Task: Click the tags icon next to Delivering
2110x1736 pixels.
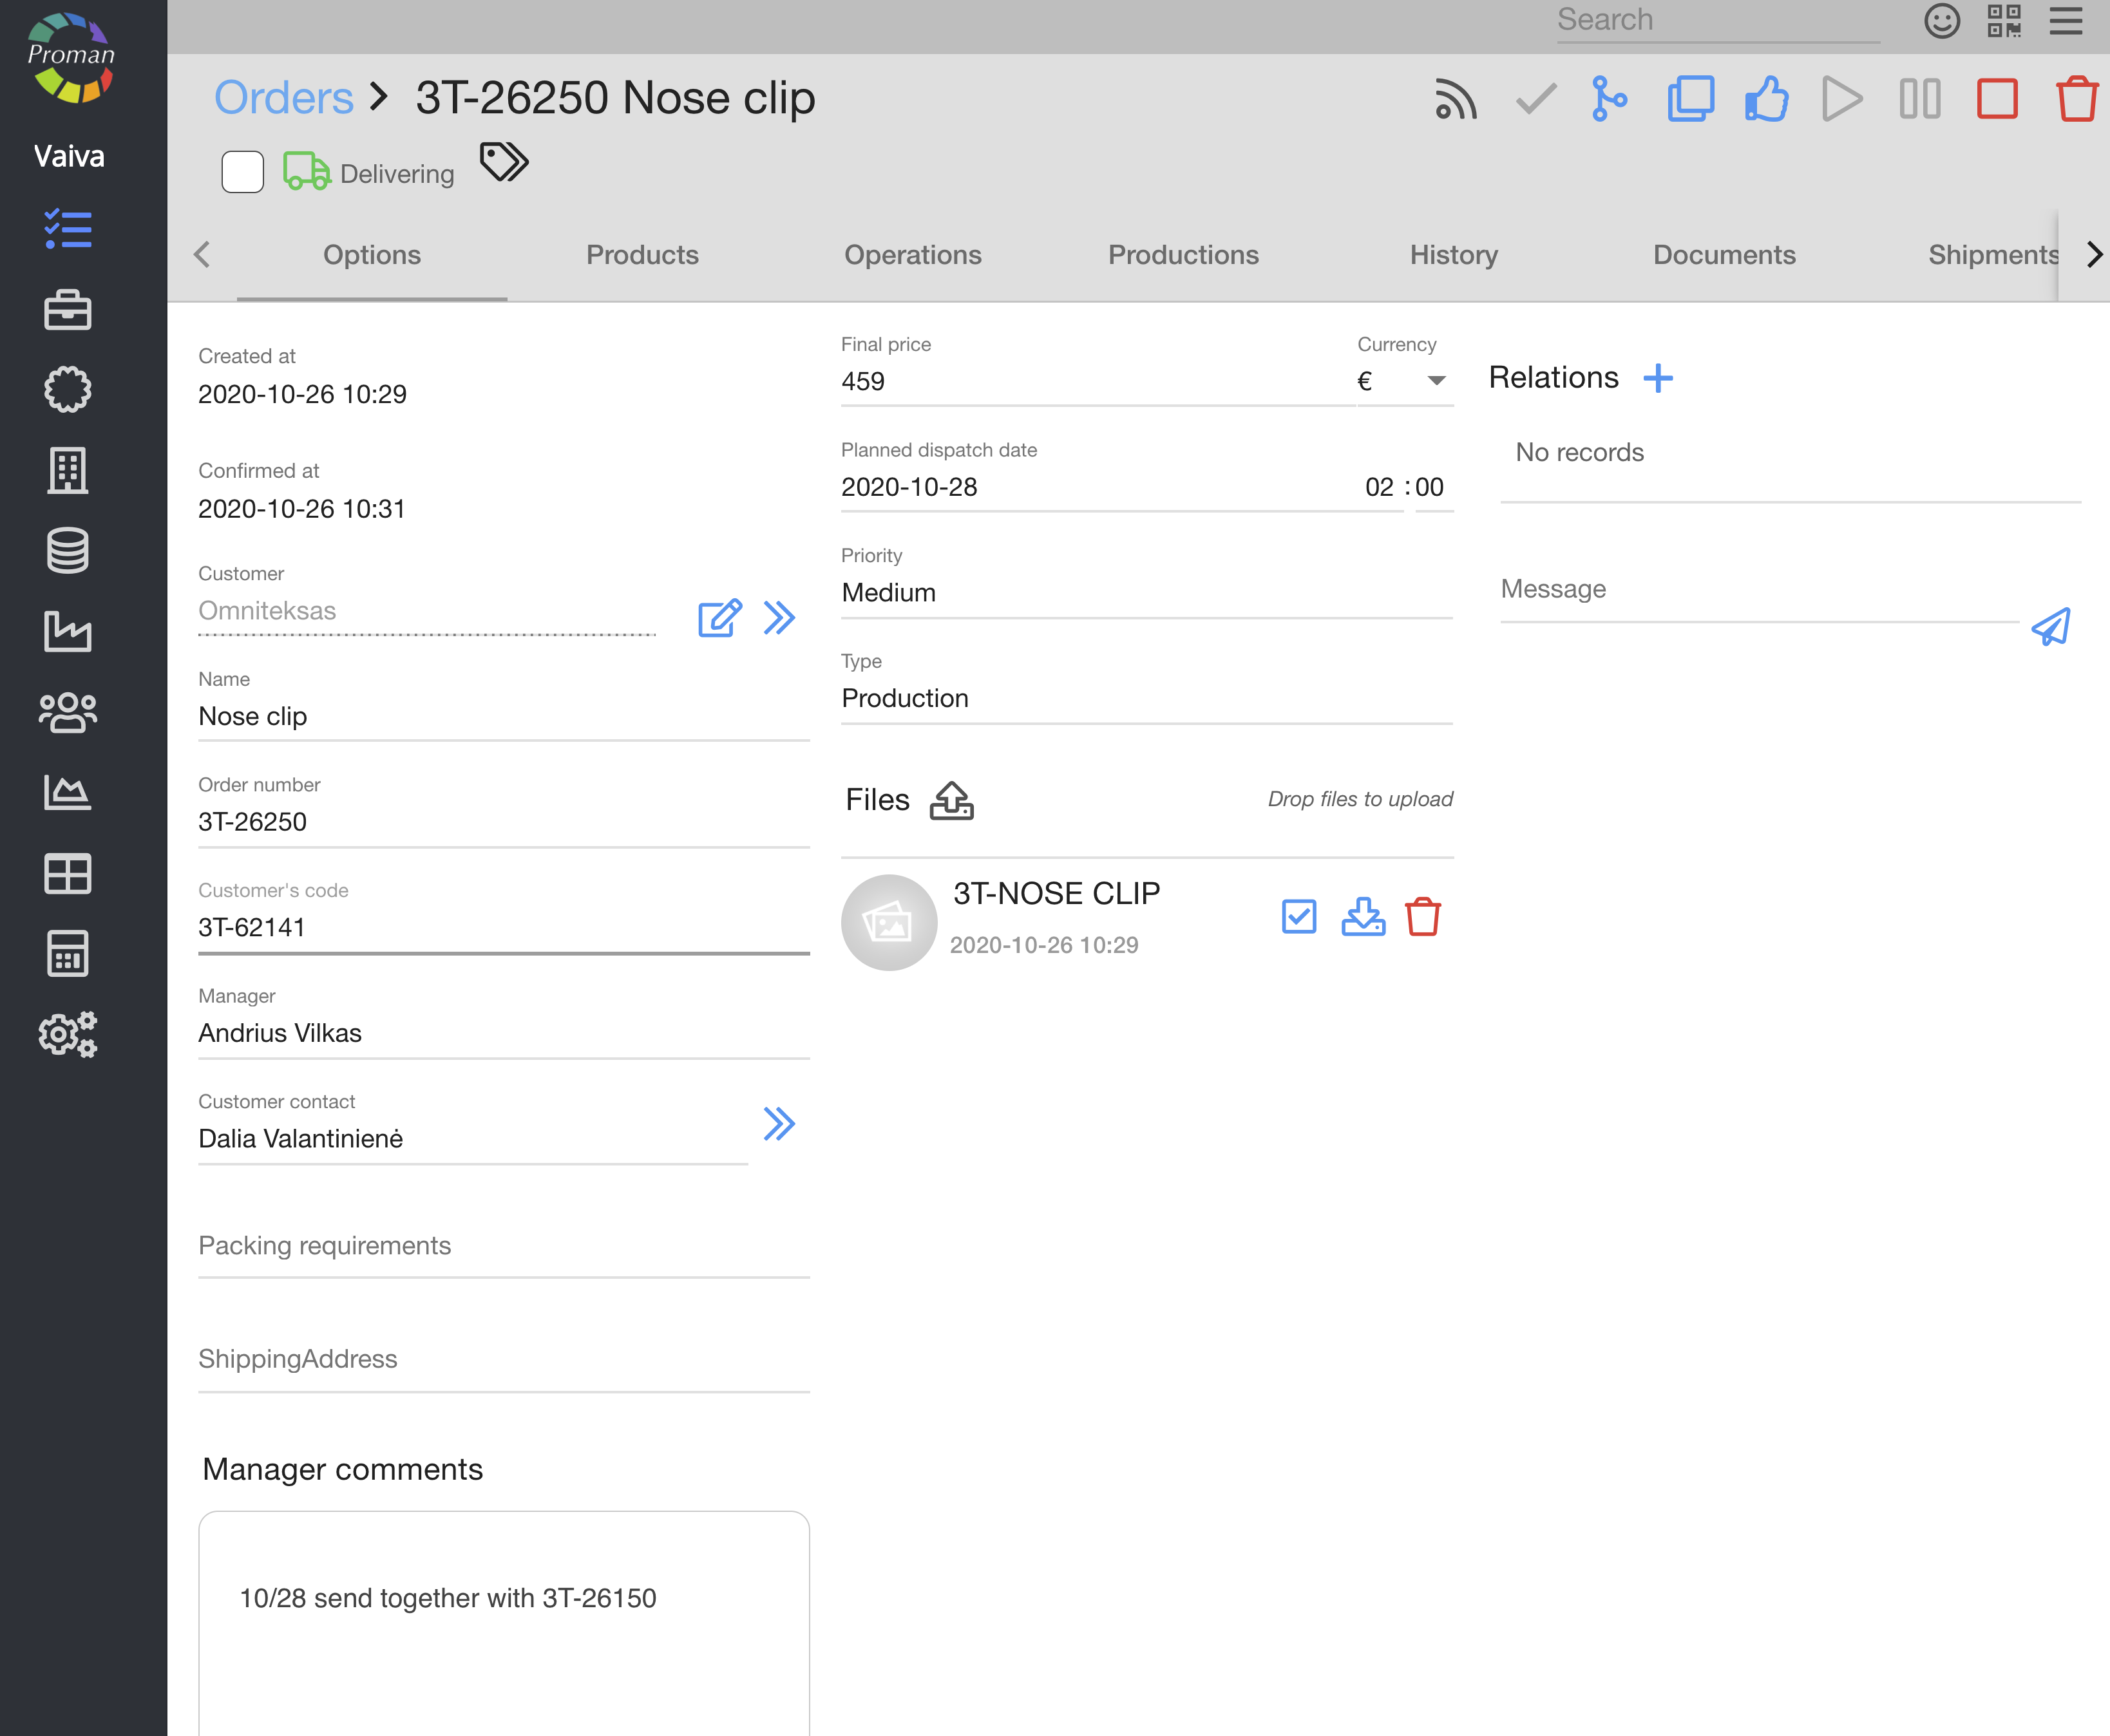Action: point(504,161)
